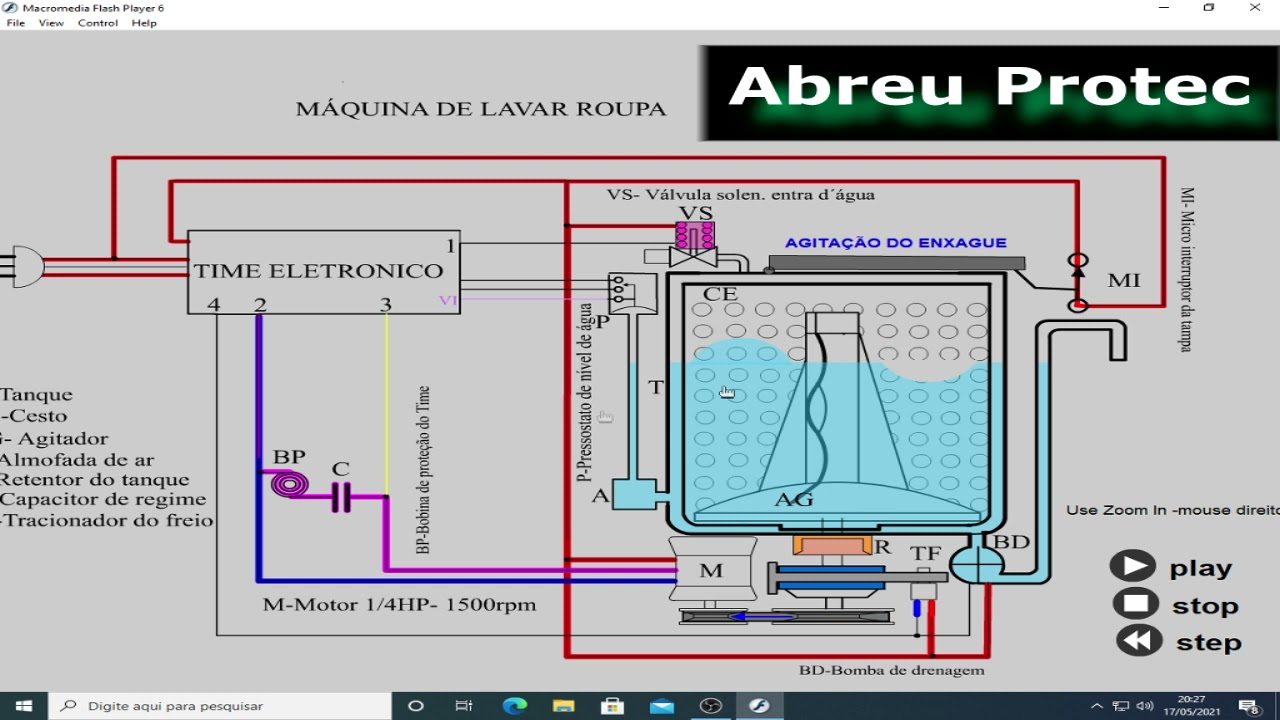Click the TIME ELETRONICO timer box

click(x=324, y=272)
